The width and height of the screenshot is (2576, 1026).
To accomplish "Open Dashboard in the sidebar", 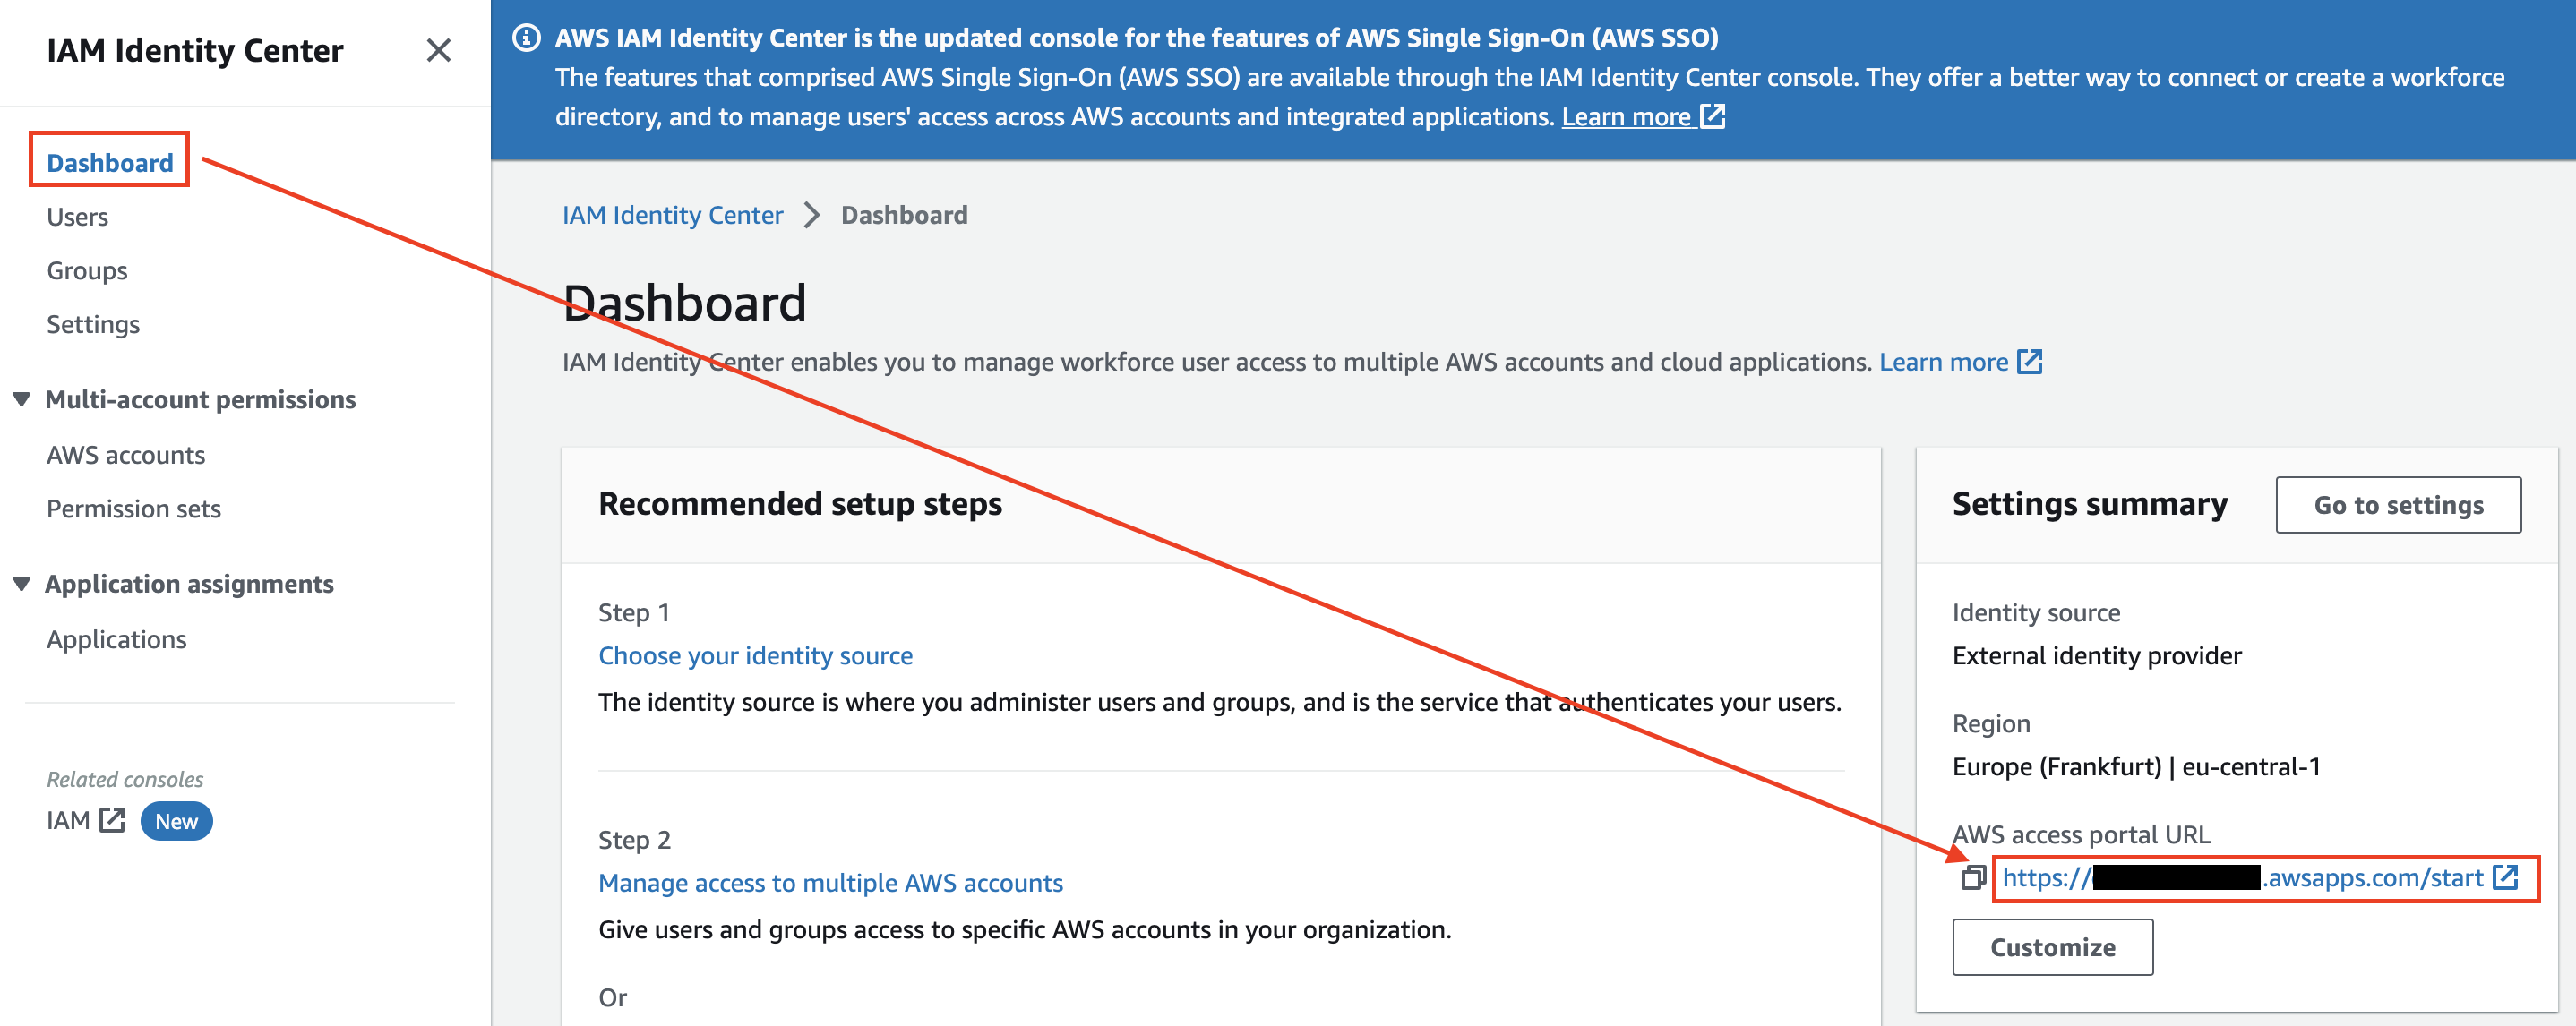I will coord(110,162).
